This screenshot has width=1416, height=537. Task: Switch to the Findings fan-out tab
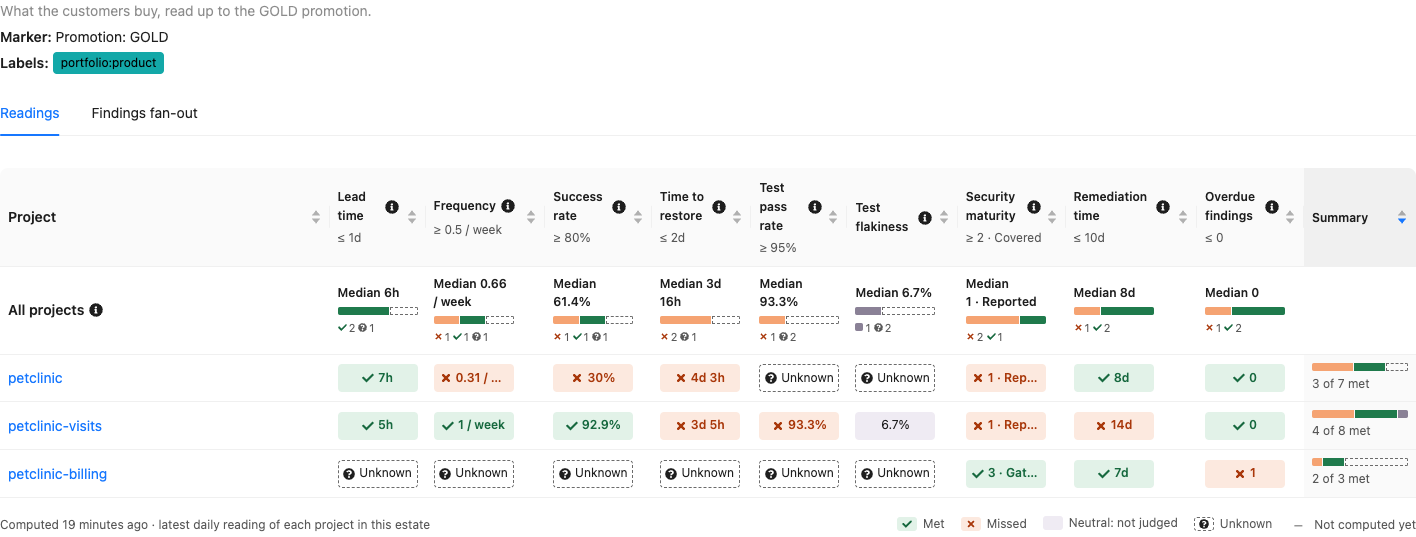click(144, 113)
